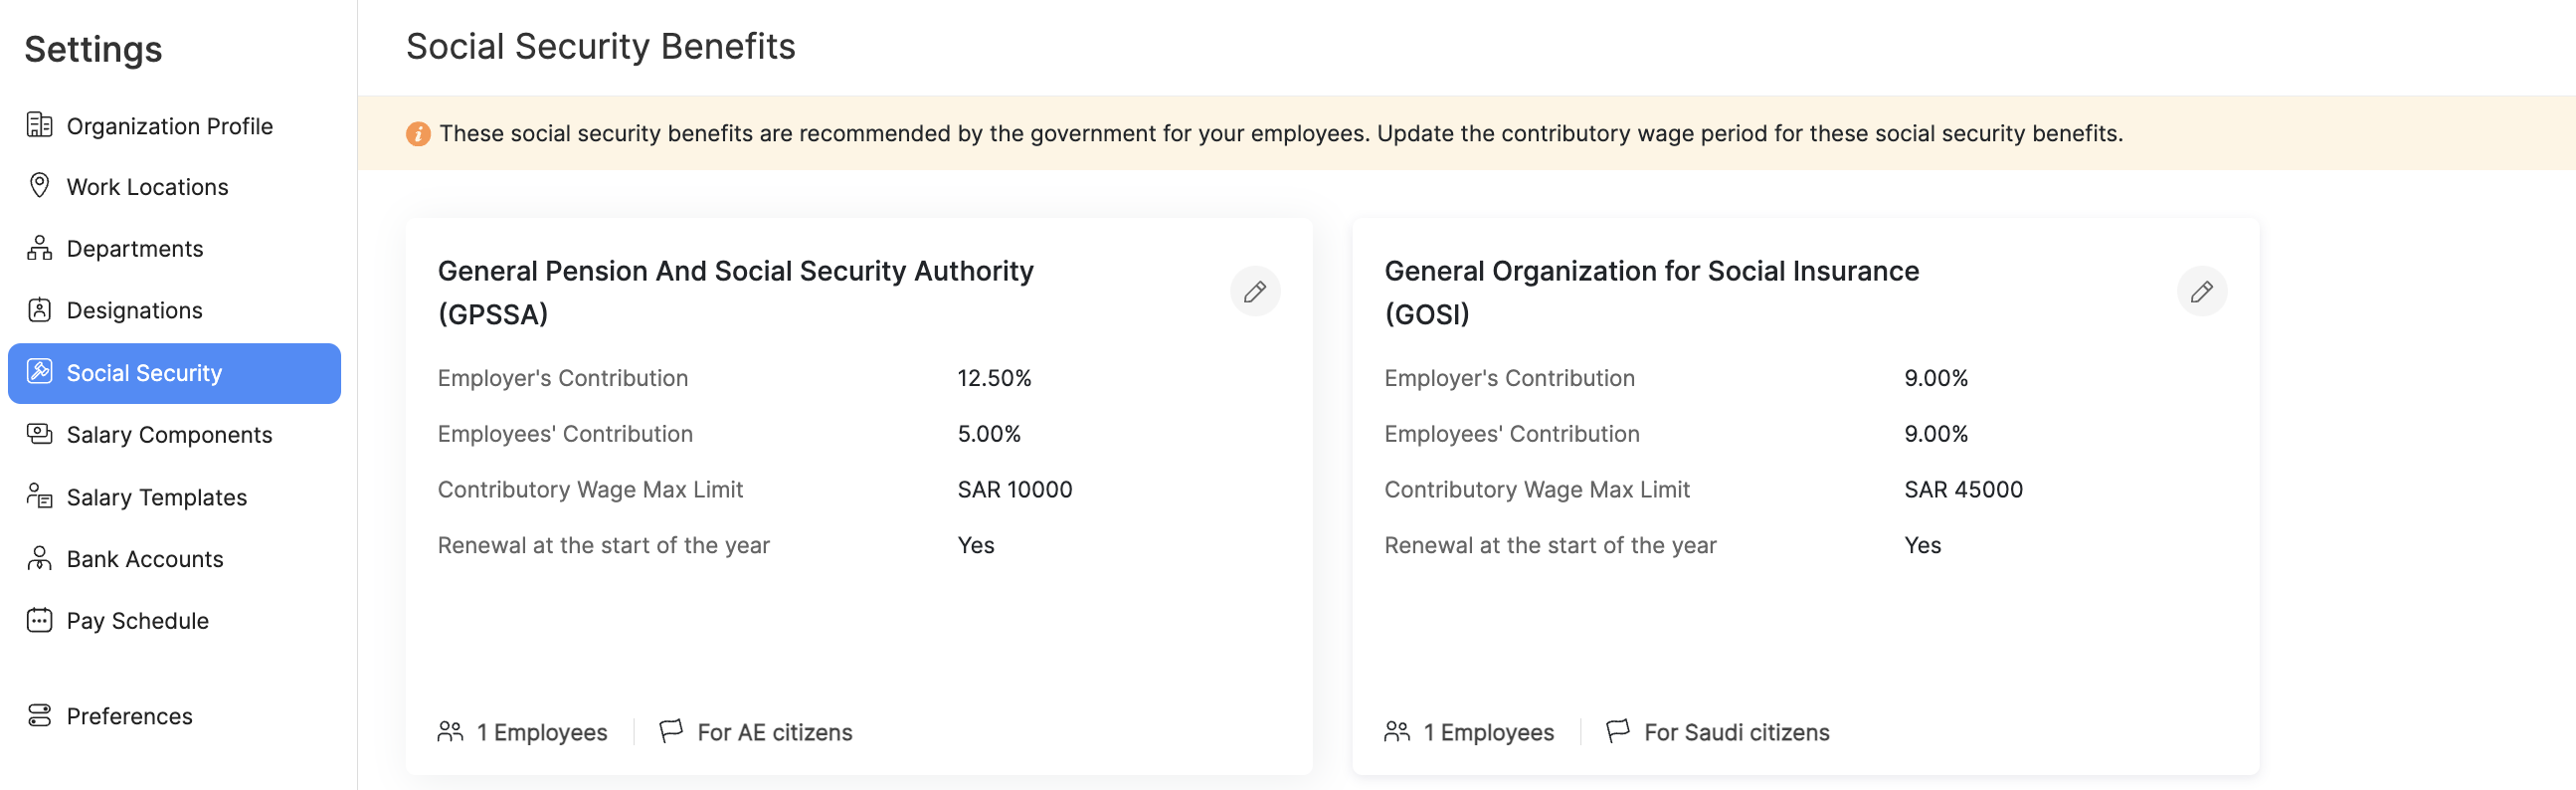View the 1 Employees link under GOSI

click(x=1487, y=732)
